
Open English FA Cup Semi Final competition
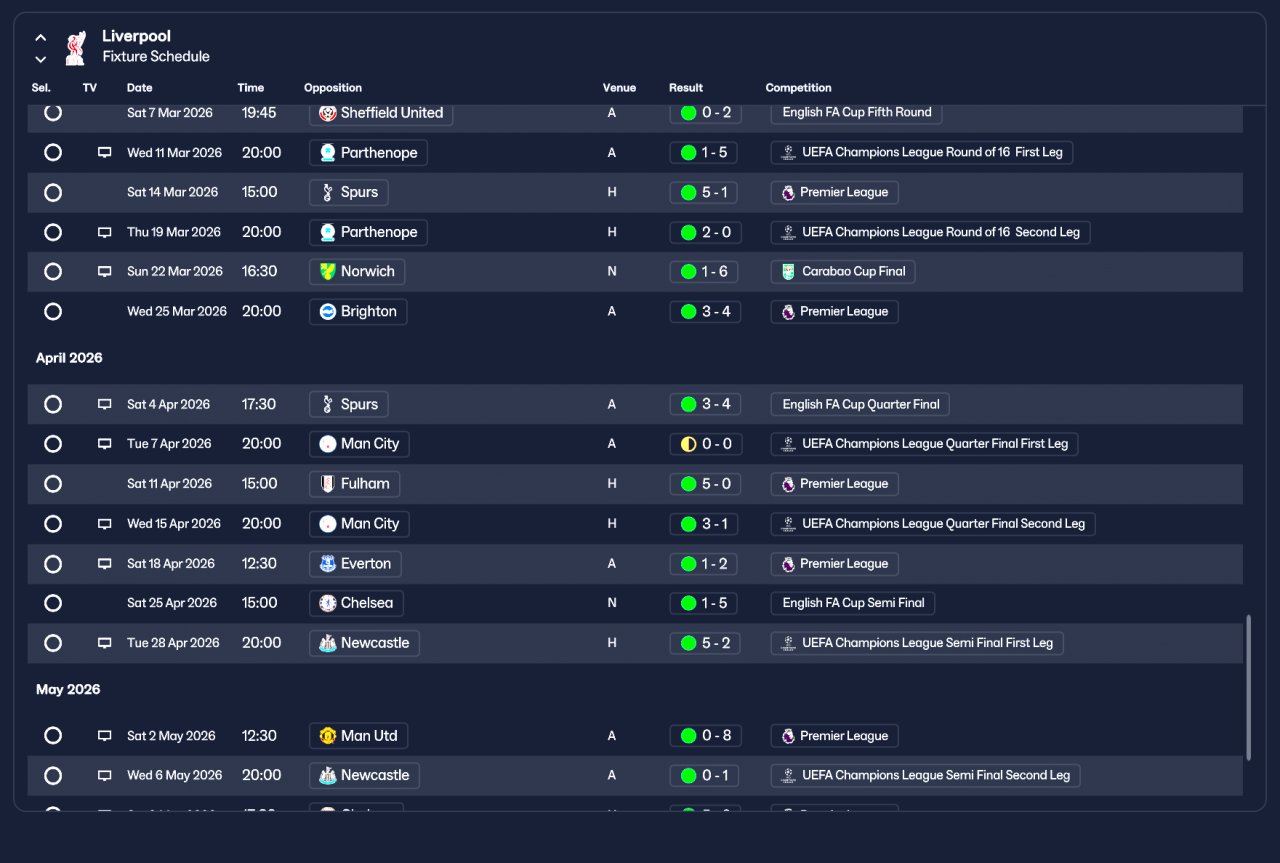click(853, 603)
